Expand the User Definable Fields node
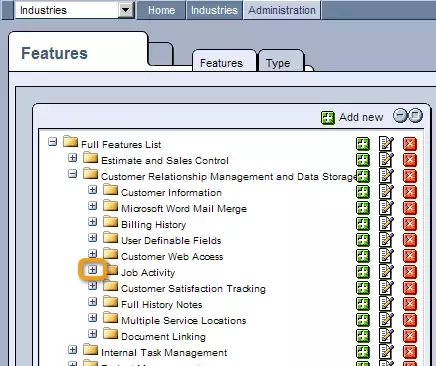The image size is (436, 366). pyautogui.click(x=93, y=238)
